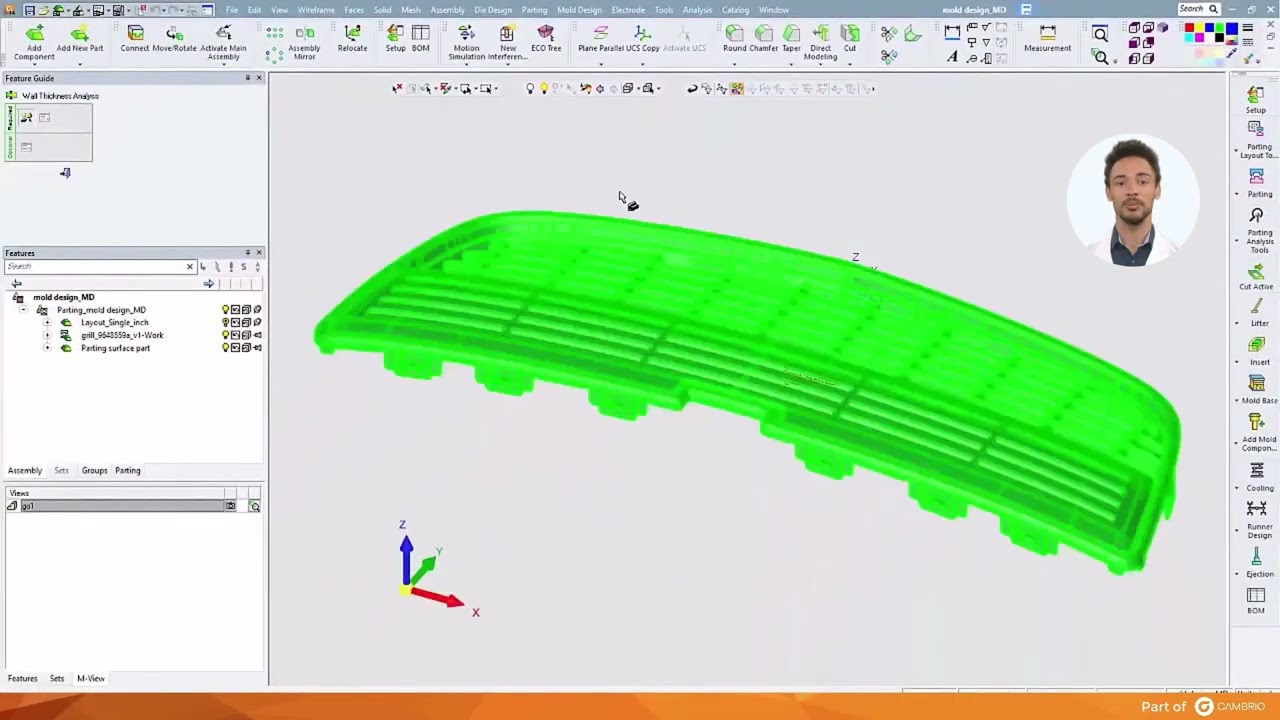Viewport: 1280px width, 720px height.
Task: Select the Taper tool
Action: [x=791, y=39]
